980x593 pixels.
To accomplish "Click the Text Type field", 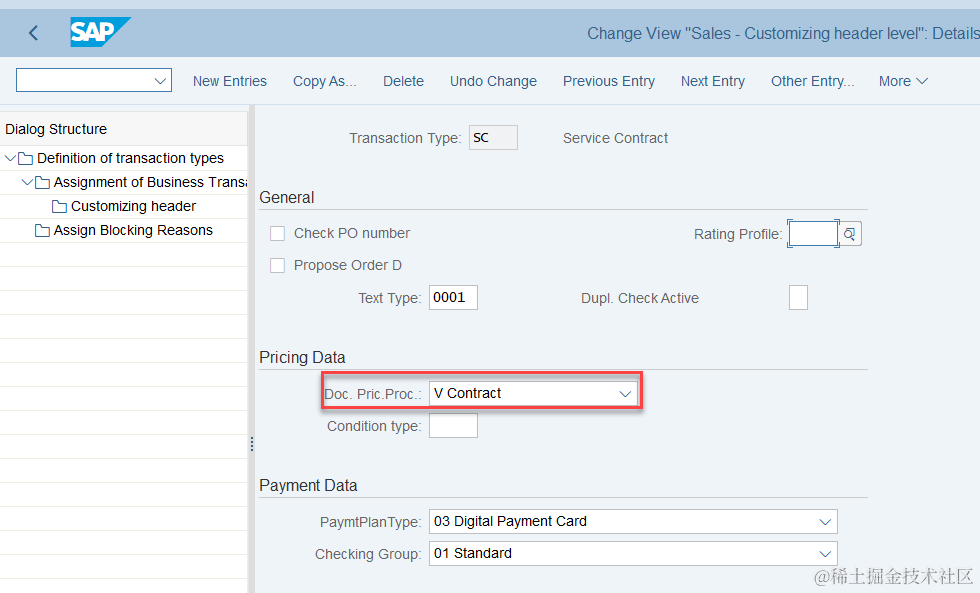I will [x=453, y=297].
